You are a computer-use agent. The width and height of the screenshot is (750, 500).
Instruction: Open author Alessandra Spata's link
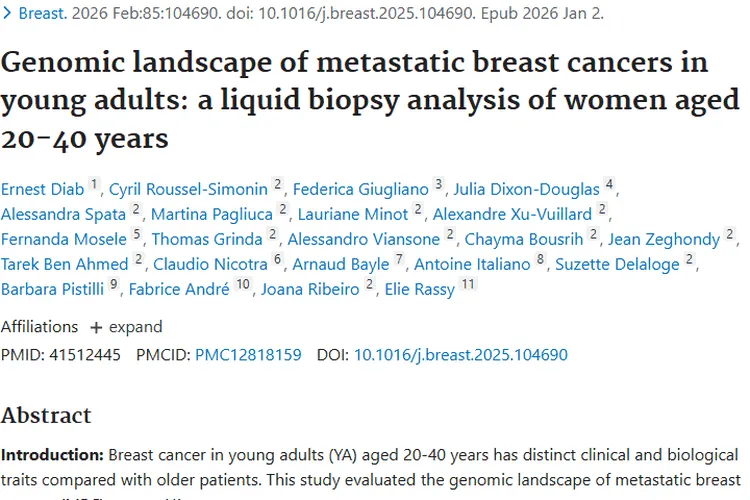63,213
